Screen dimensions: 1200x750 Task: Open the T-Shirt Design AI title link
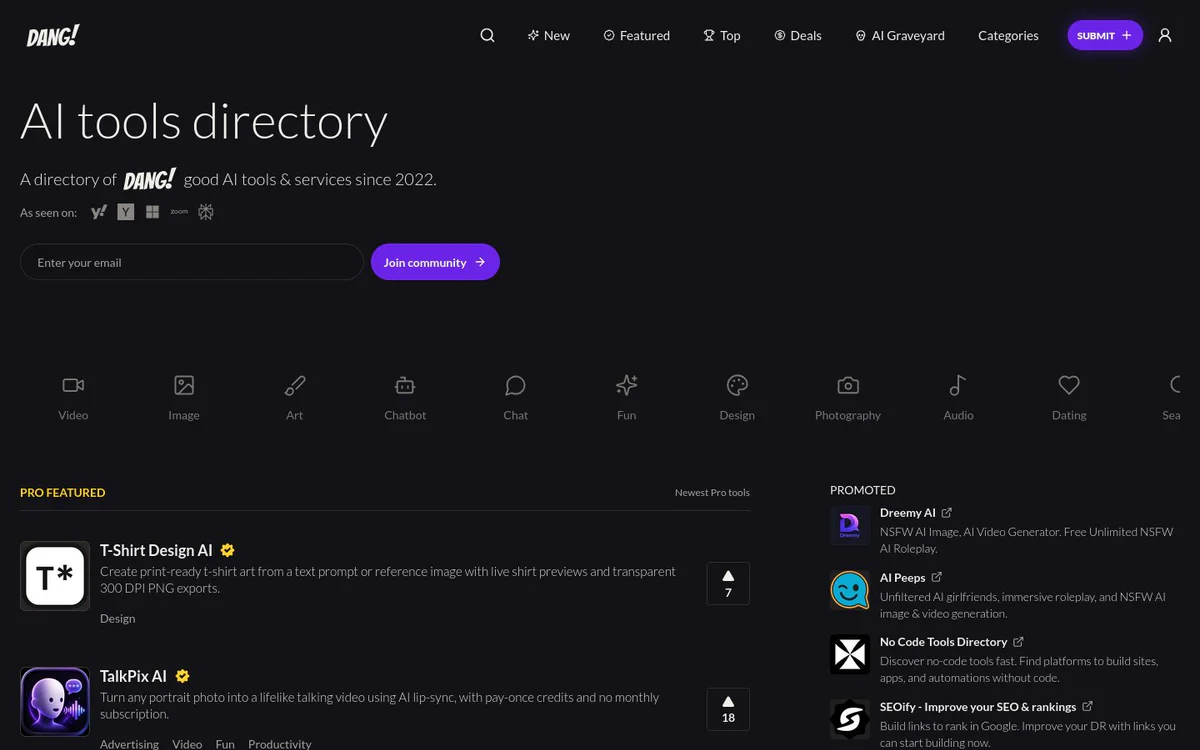[x=156, y=550]
